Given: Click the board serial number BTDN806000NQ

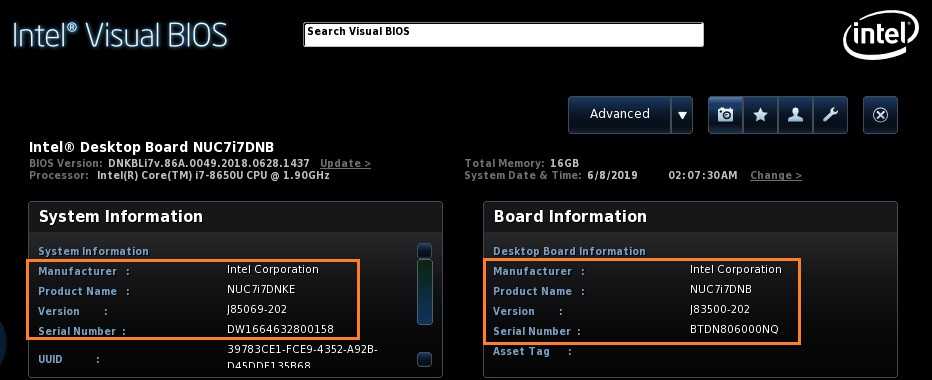Looking at the screenshot, I should [x=734, y=329].
